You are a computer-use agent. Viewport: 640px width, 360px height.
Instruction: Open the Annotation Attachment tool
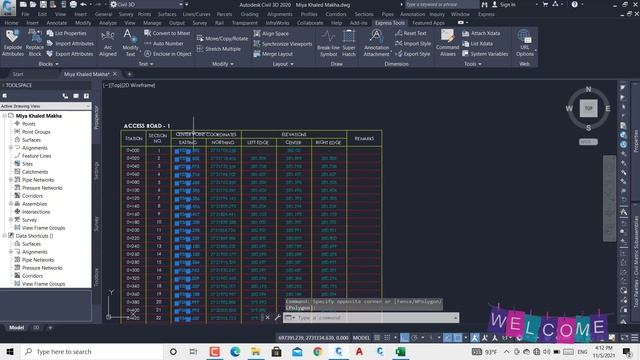point(376,43)
